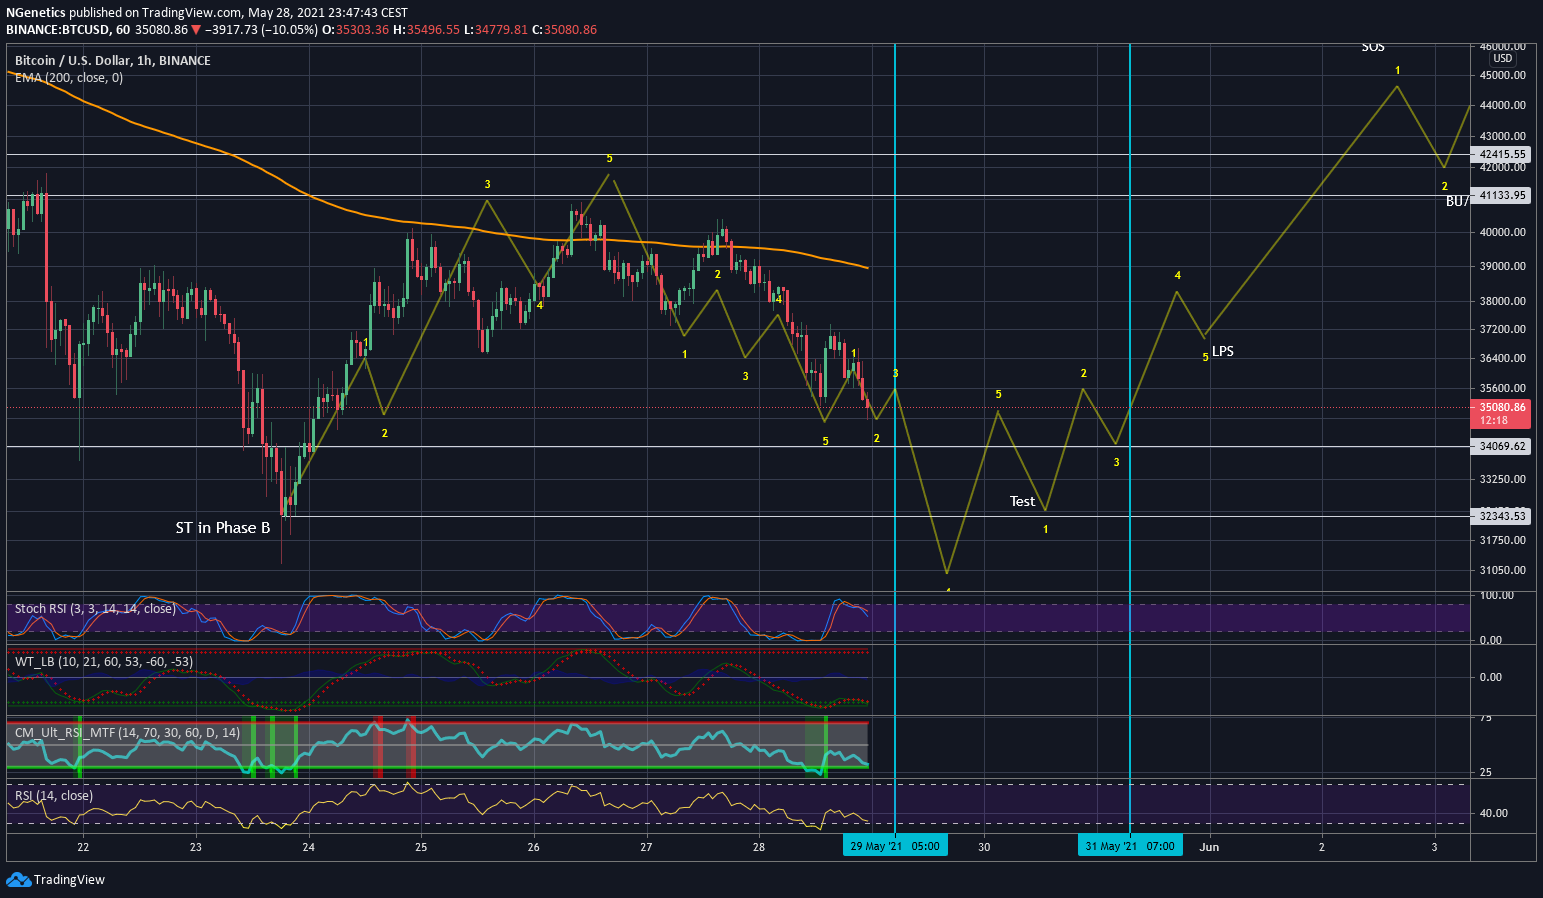Click the 'ST in Phase B' annotation
Viewport: 1543px width, 898px height.
(223, 528)
